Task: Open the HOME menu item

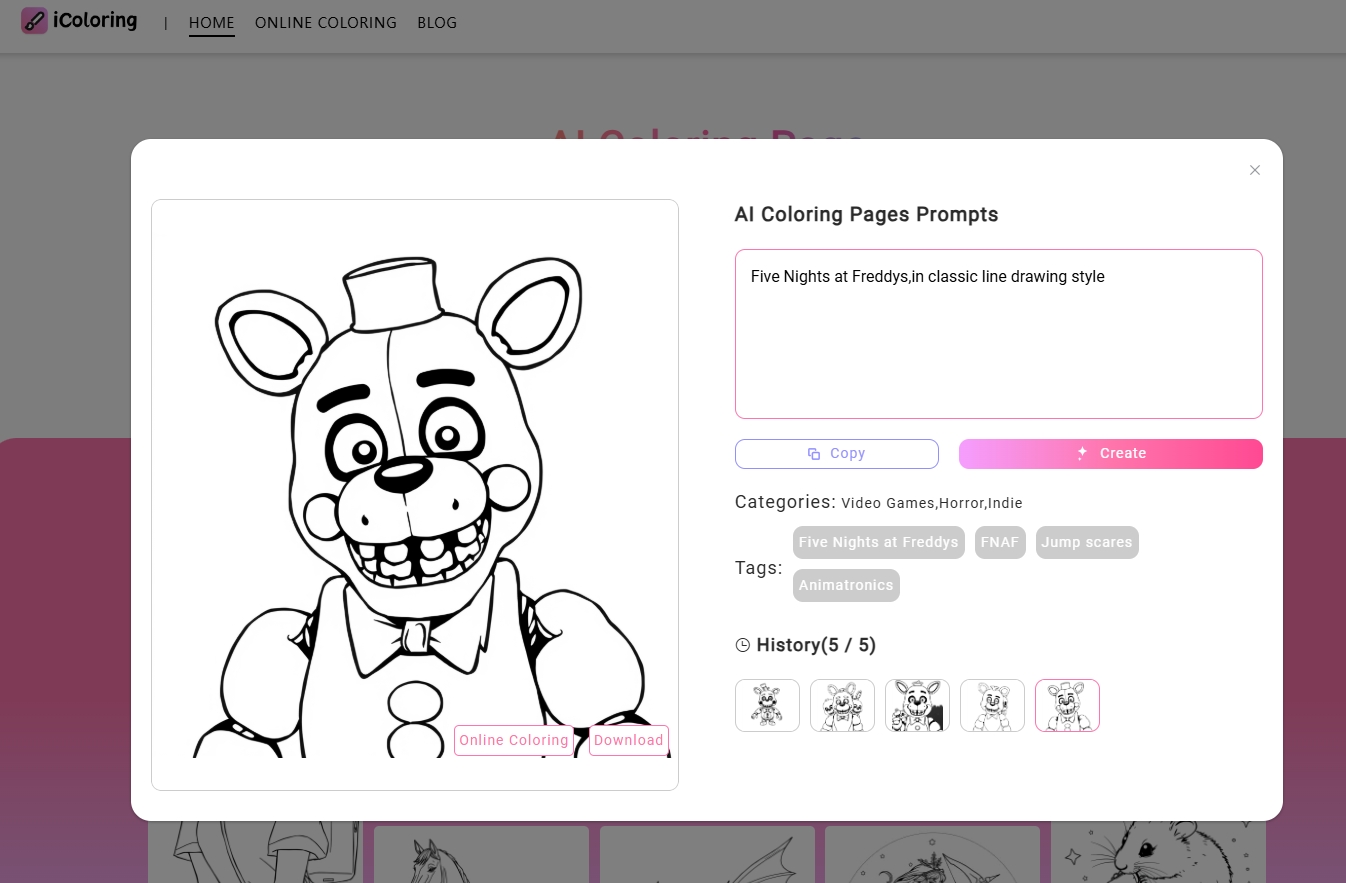Action: coord(212,22)
